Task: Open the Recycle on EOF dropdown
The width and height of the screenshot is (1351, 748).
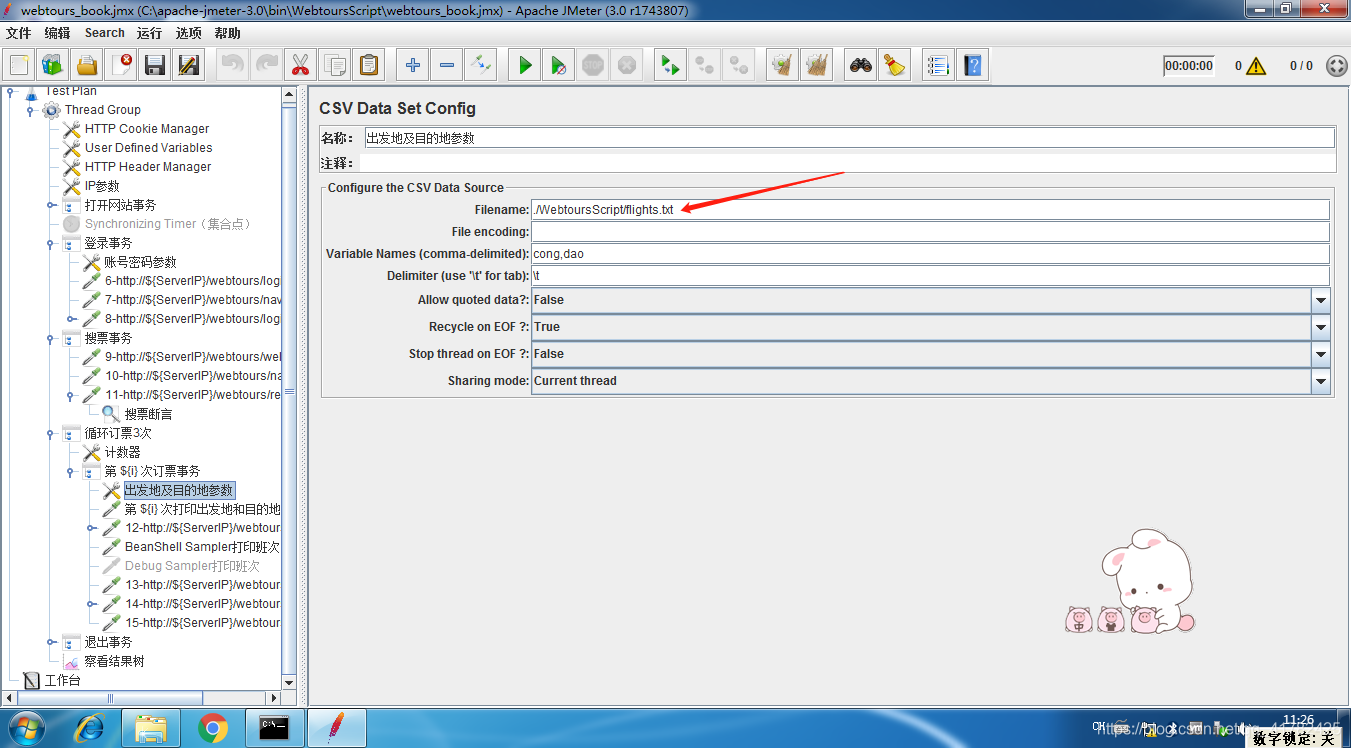Action: click(x=1321, y=327)
